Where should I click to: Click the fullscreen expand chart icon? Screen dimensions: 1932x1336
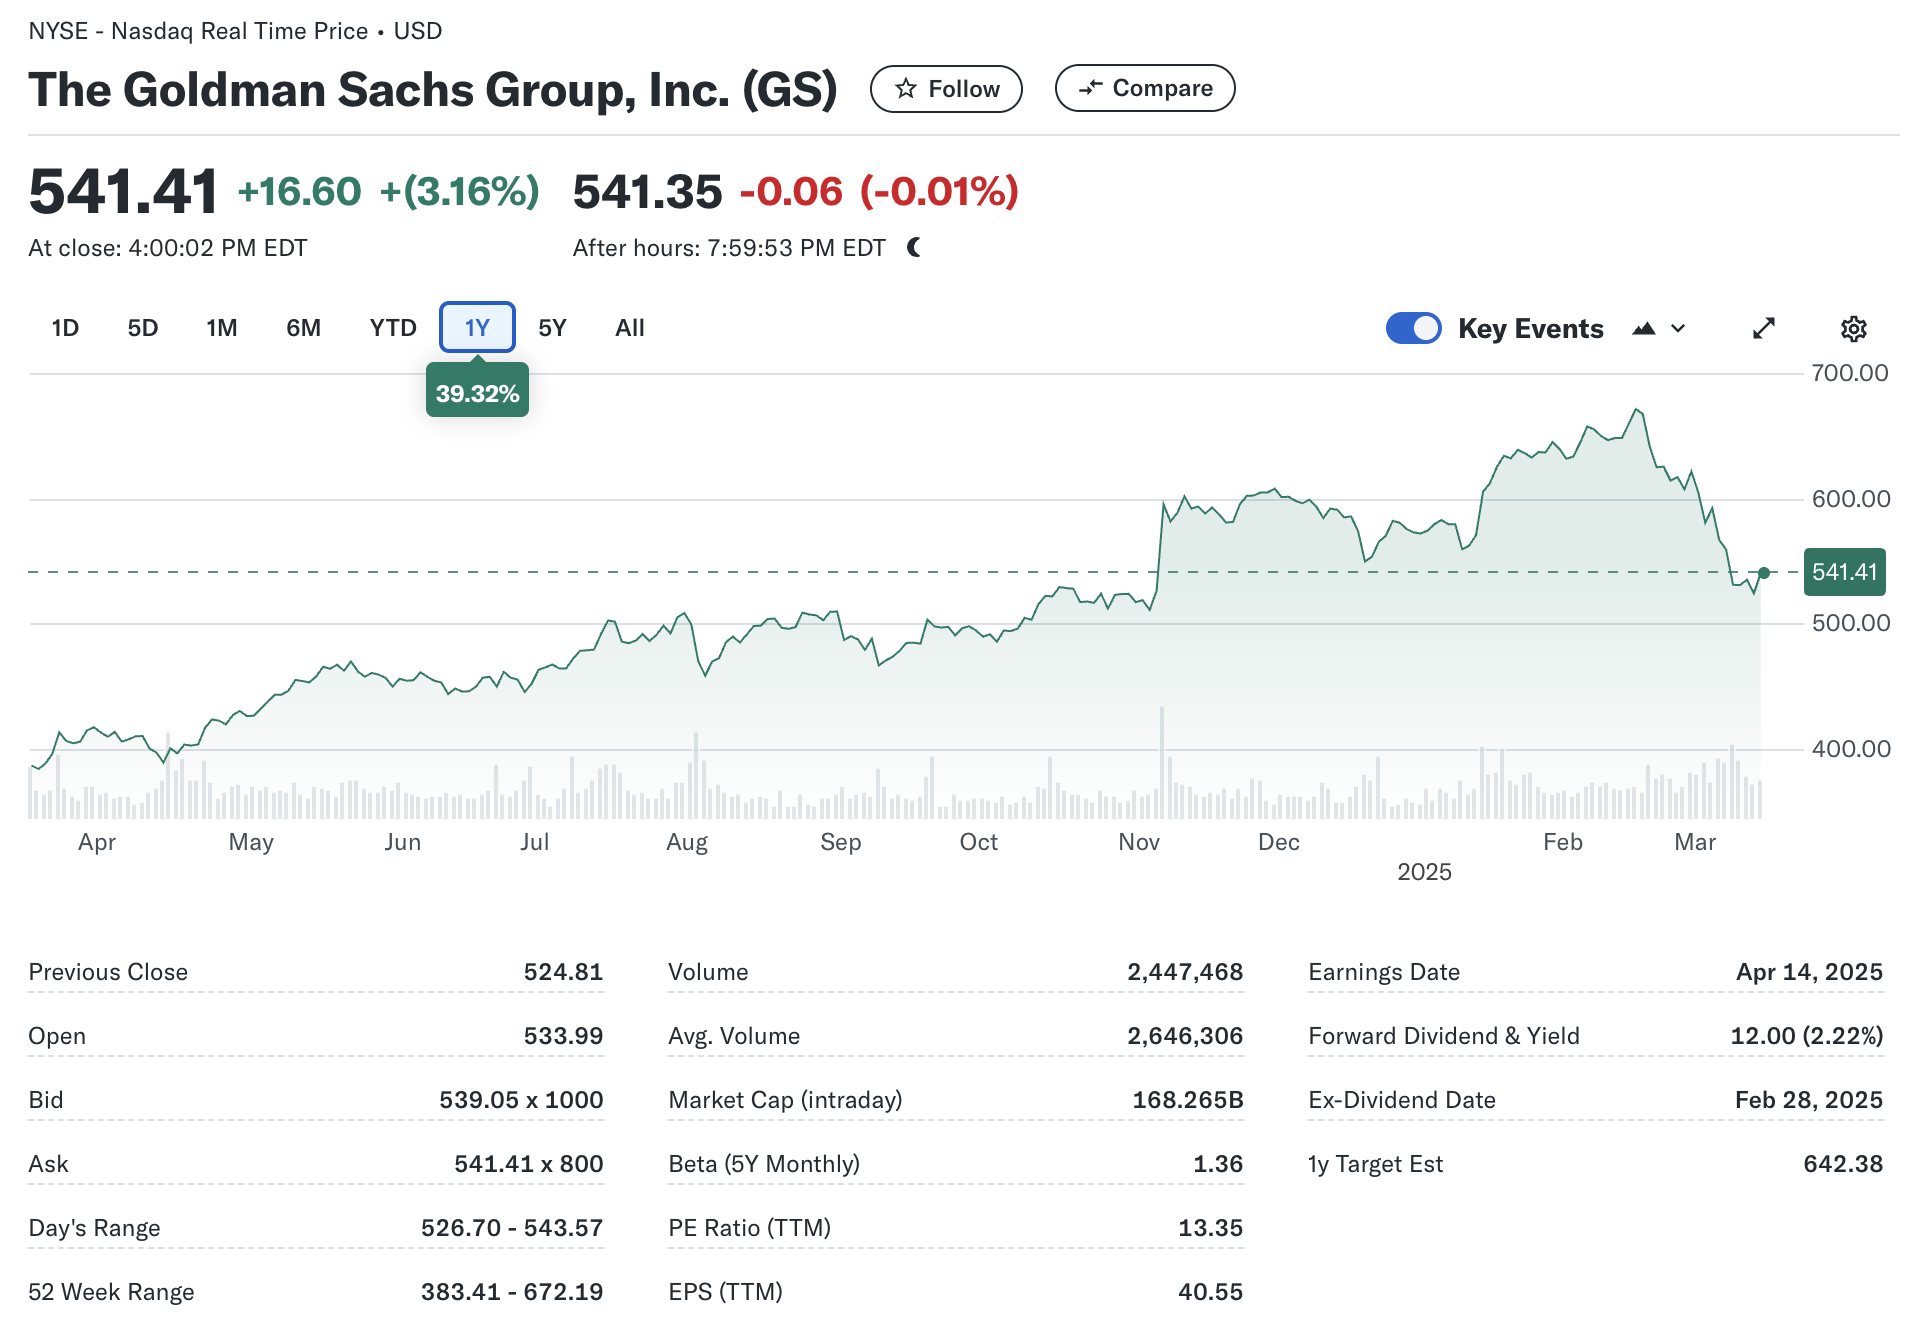(x=1763, y=328)
